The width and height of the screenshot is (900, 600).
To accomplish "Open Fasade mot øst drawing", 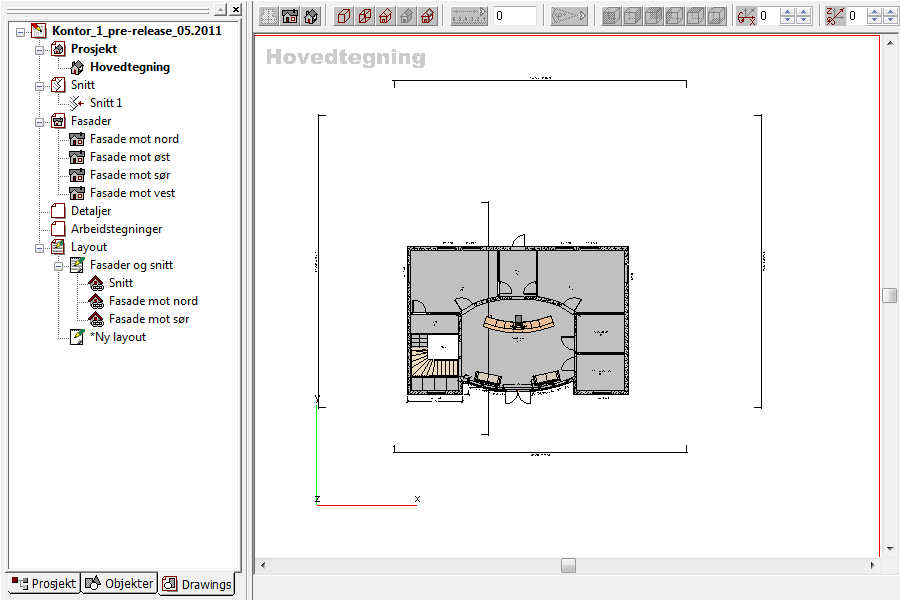I will (x=130, y=157).
